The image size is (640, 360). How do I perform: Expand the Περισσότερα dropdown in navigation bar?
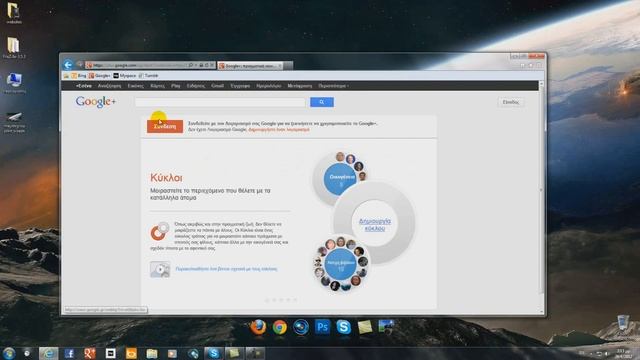[x=333, y=86]
